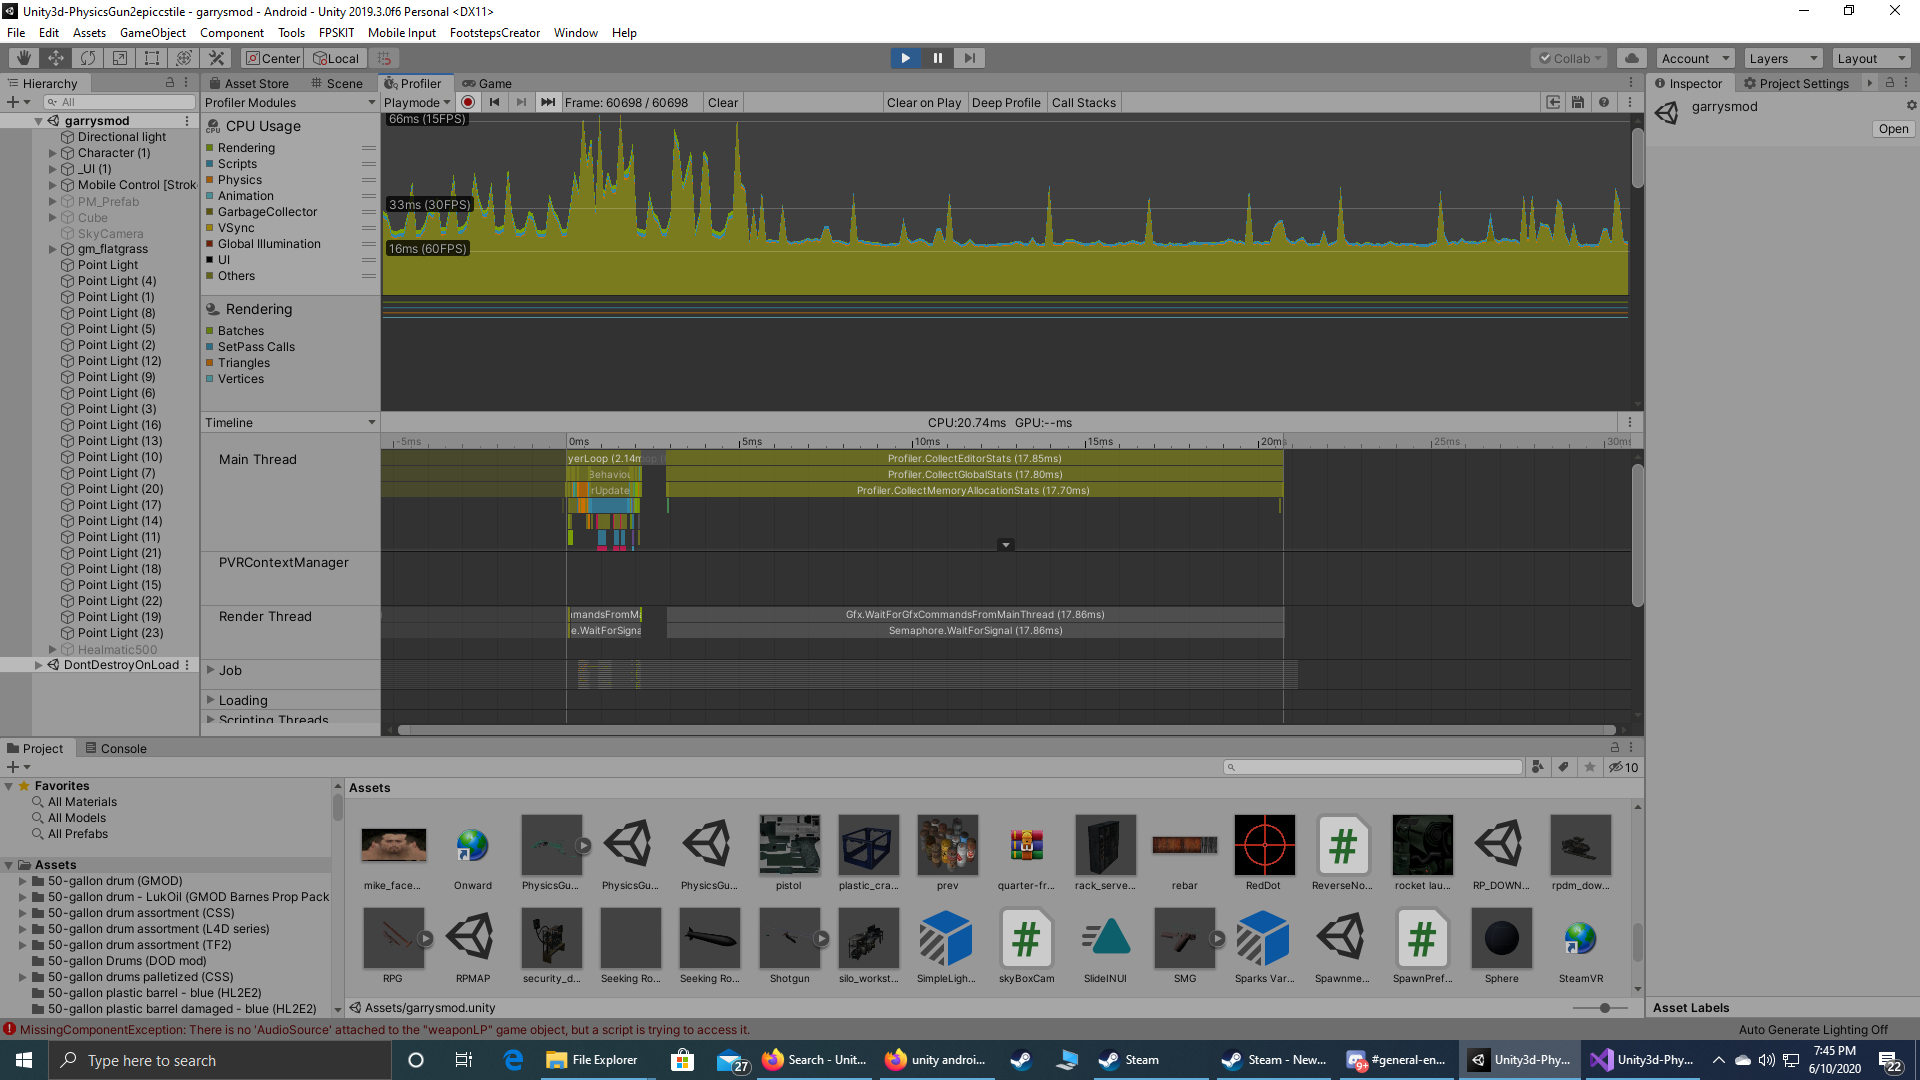Toggle Deep Profile mode
Screen dimensions: 1920x1080
[x=1006, y=102]
